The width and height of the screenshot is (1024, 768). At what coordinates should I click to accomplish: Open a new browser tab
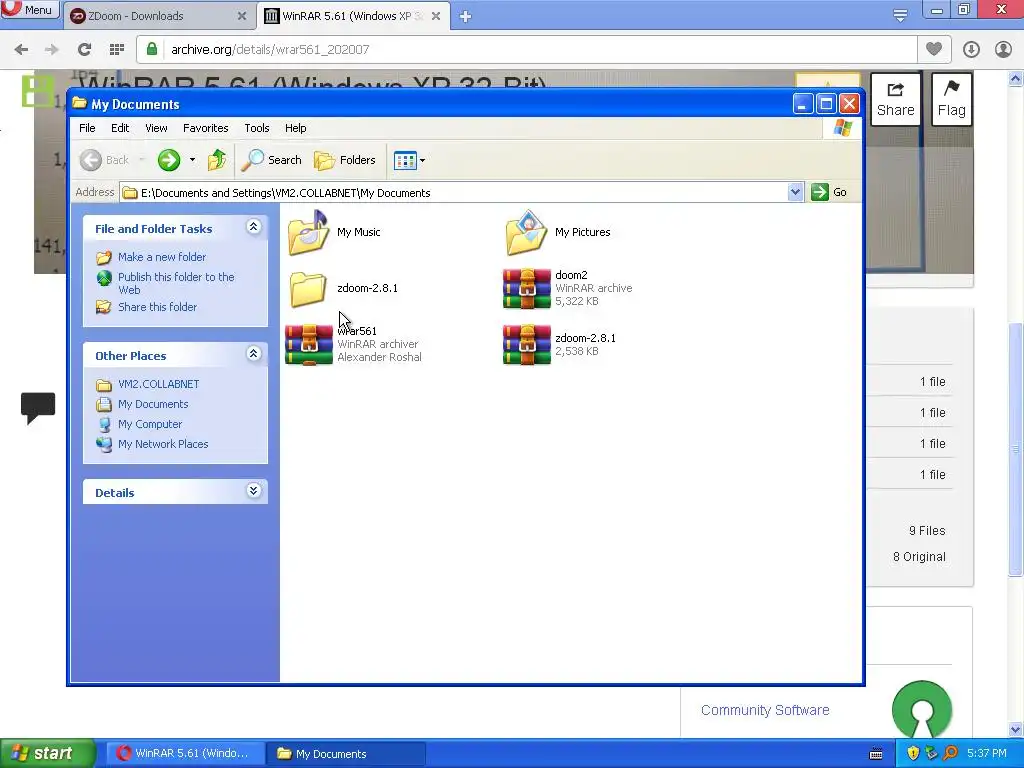[465, 16]
